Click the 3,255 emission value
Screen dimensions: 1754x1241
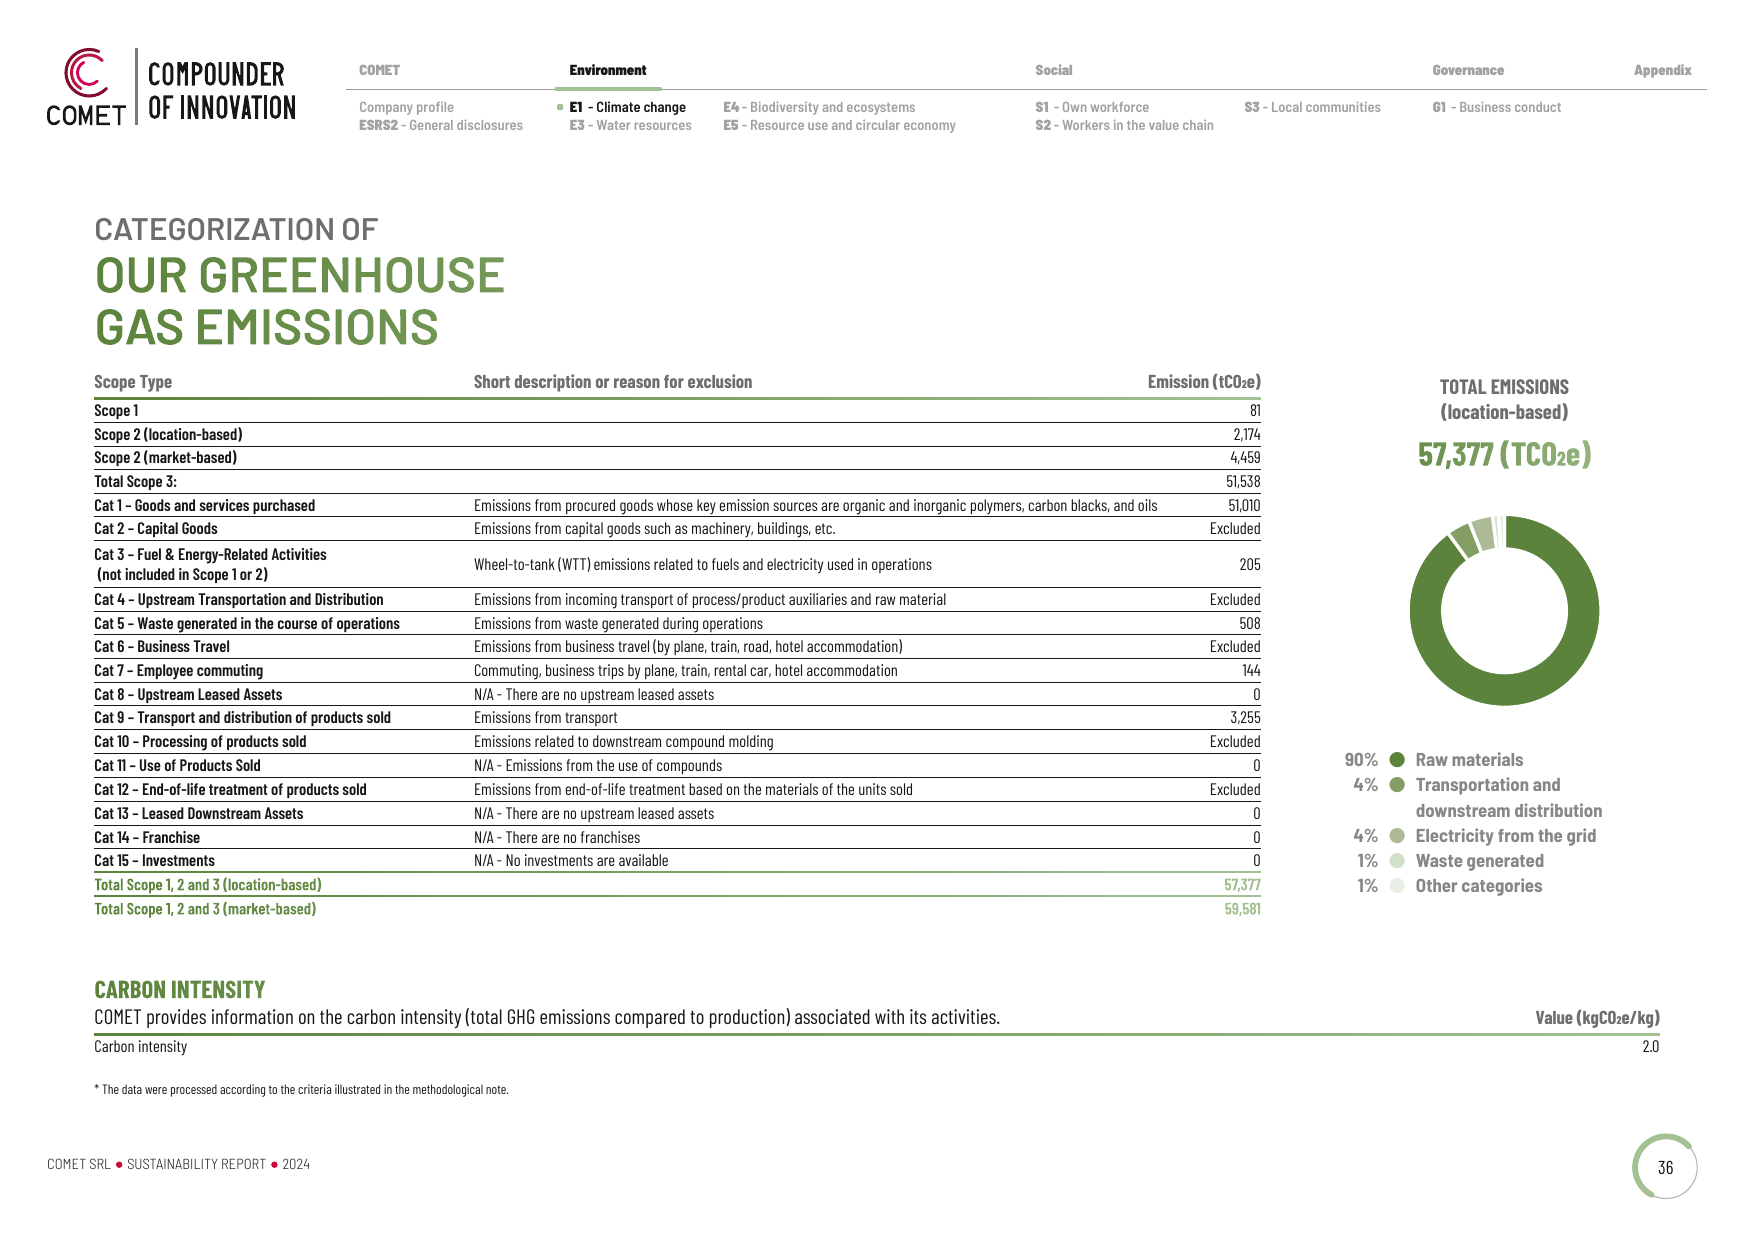click(1245, 718)
